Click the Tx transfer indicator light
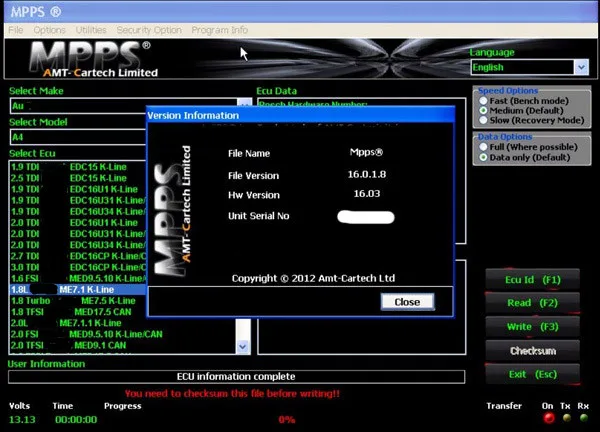 [x=567, y=418]
